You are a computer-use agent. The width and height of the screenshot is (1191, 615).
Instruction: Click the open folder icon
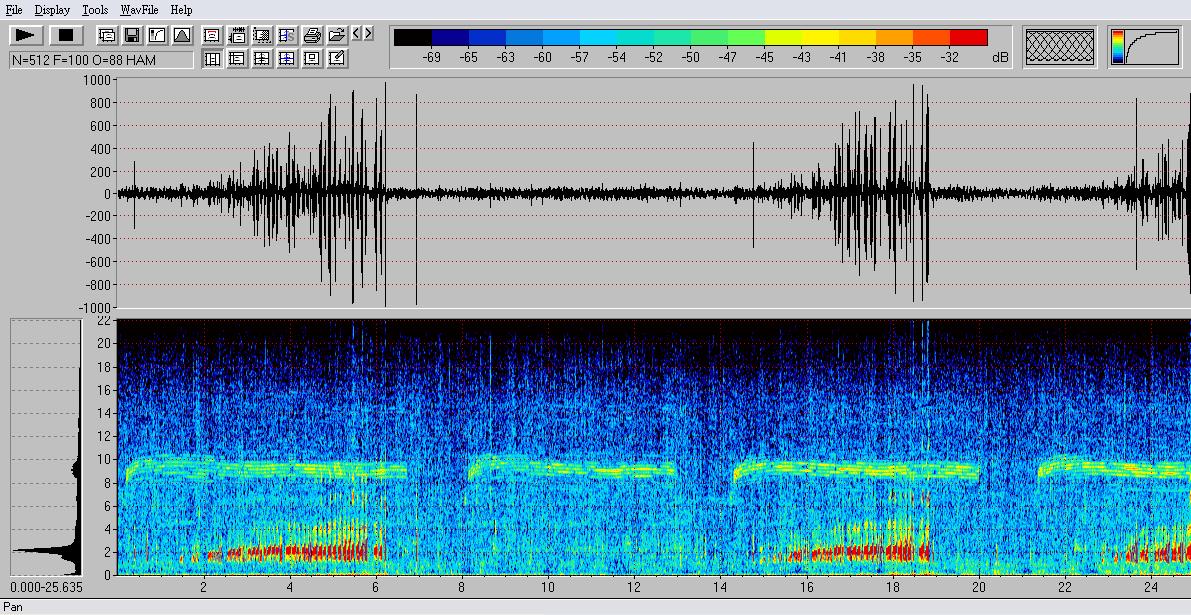click(337, 35)
